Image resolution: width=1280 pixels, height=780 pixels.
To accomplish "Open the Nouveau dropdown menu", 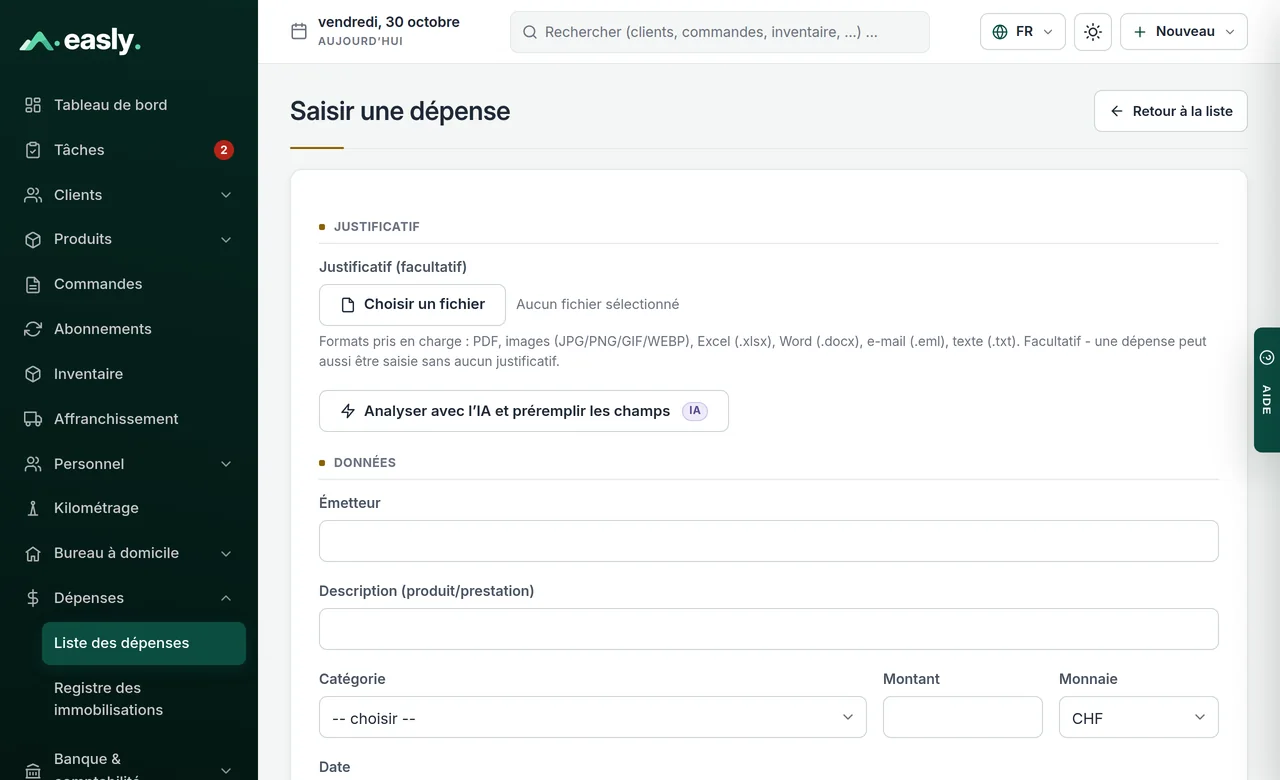I will click(x=1184, y=32).
